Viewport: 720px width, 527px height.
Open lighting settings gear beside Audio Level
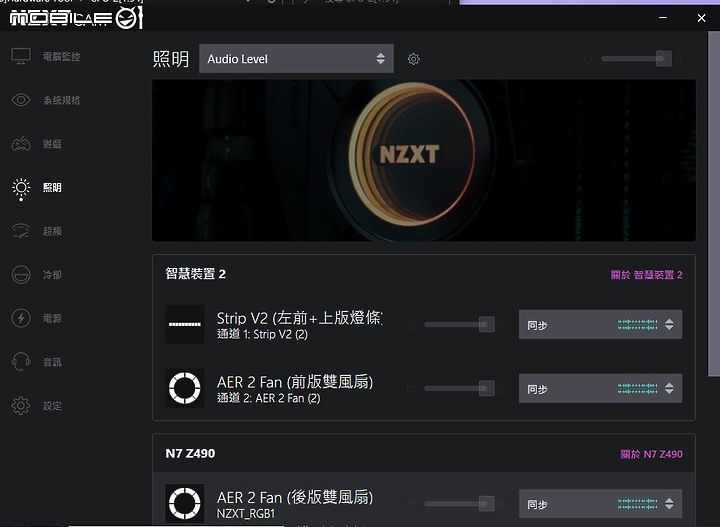point(413,59)
